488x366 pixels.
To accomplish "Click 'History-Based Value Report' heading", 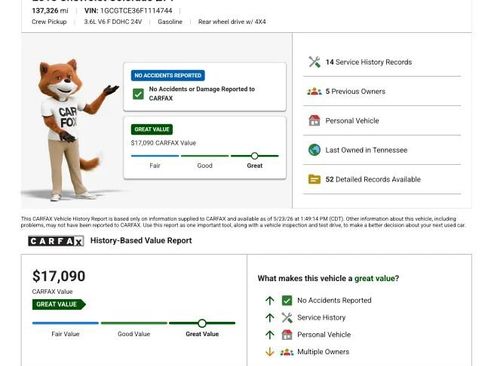I will 141,241.
